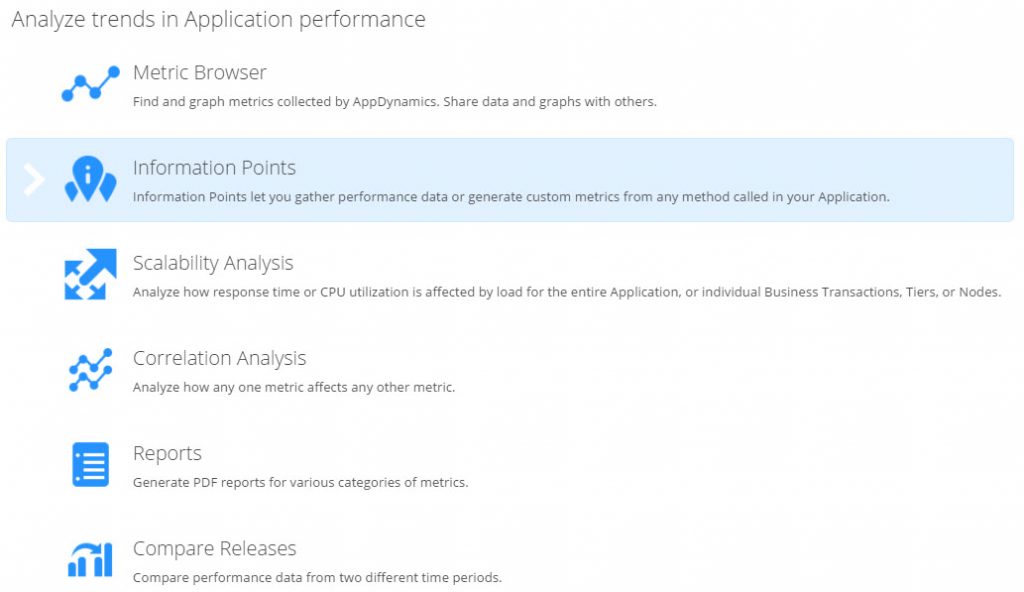
Task: Click the Compare Releases description text
Action: pyautogui.click(x=316, y=577)
